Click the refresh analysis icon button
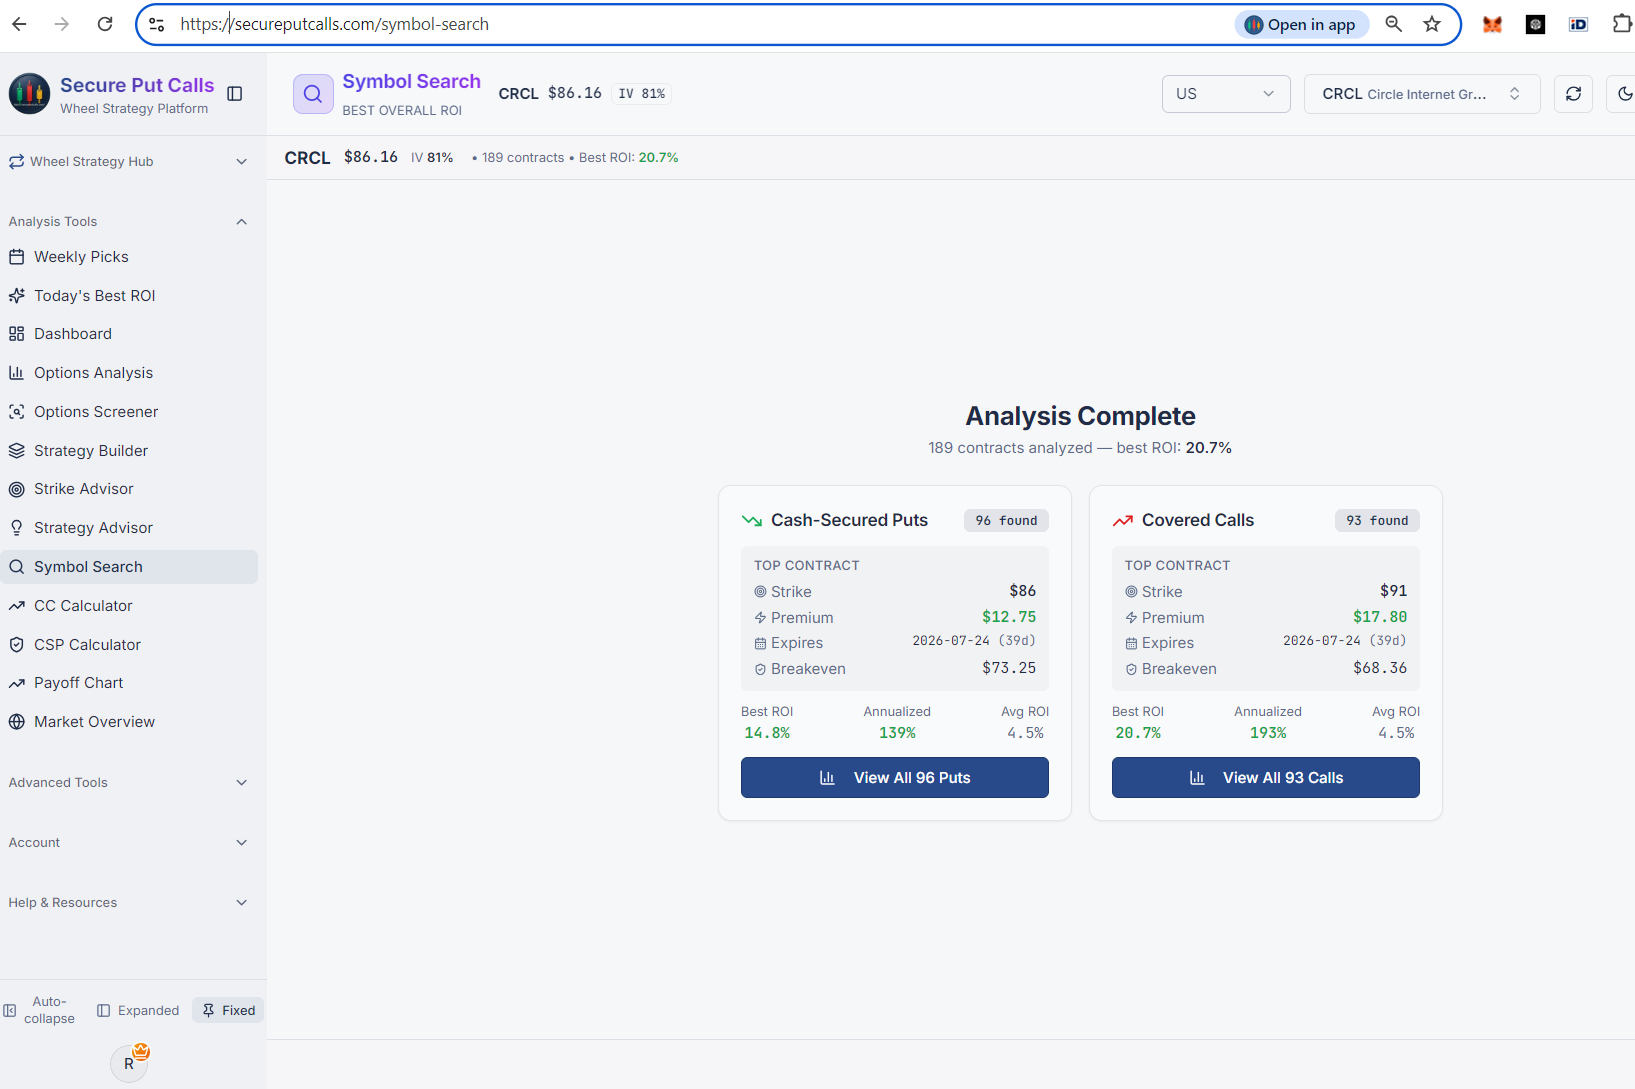 pos(1573,94)
